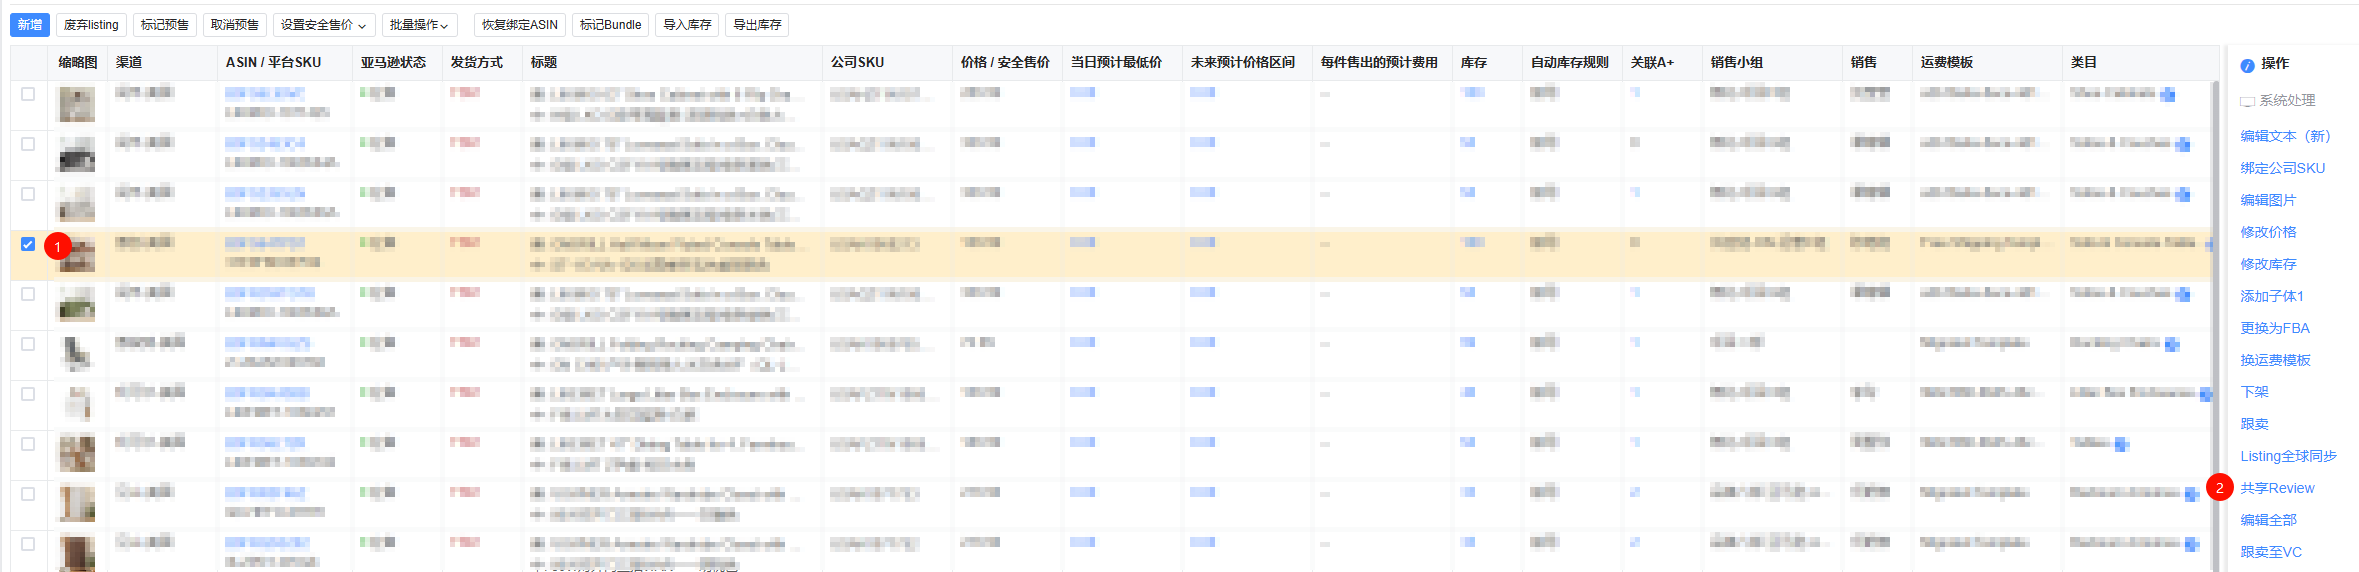The image size is (2359, 572).
Task: Click the blue 新增 button
Action: click(30, 25)
